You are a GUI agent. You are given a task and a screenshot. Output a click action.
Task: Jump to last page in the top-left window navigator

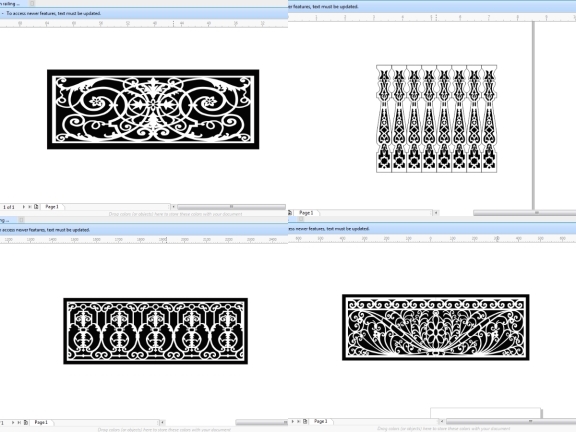[30, 207]
